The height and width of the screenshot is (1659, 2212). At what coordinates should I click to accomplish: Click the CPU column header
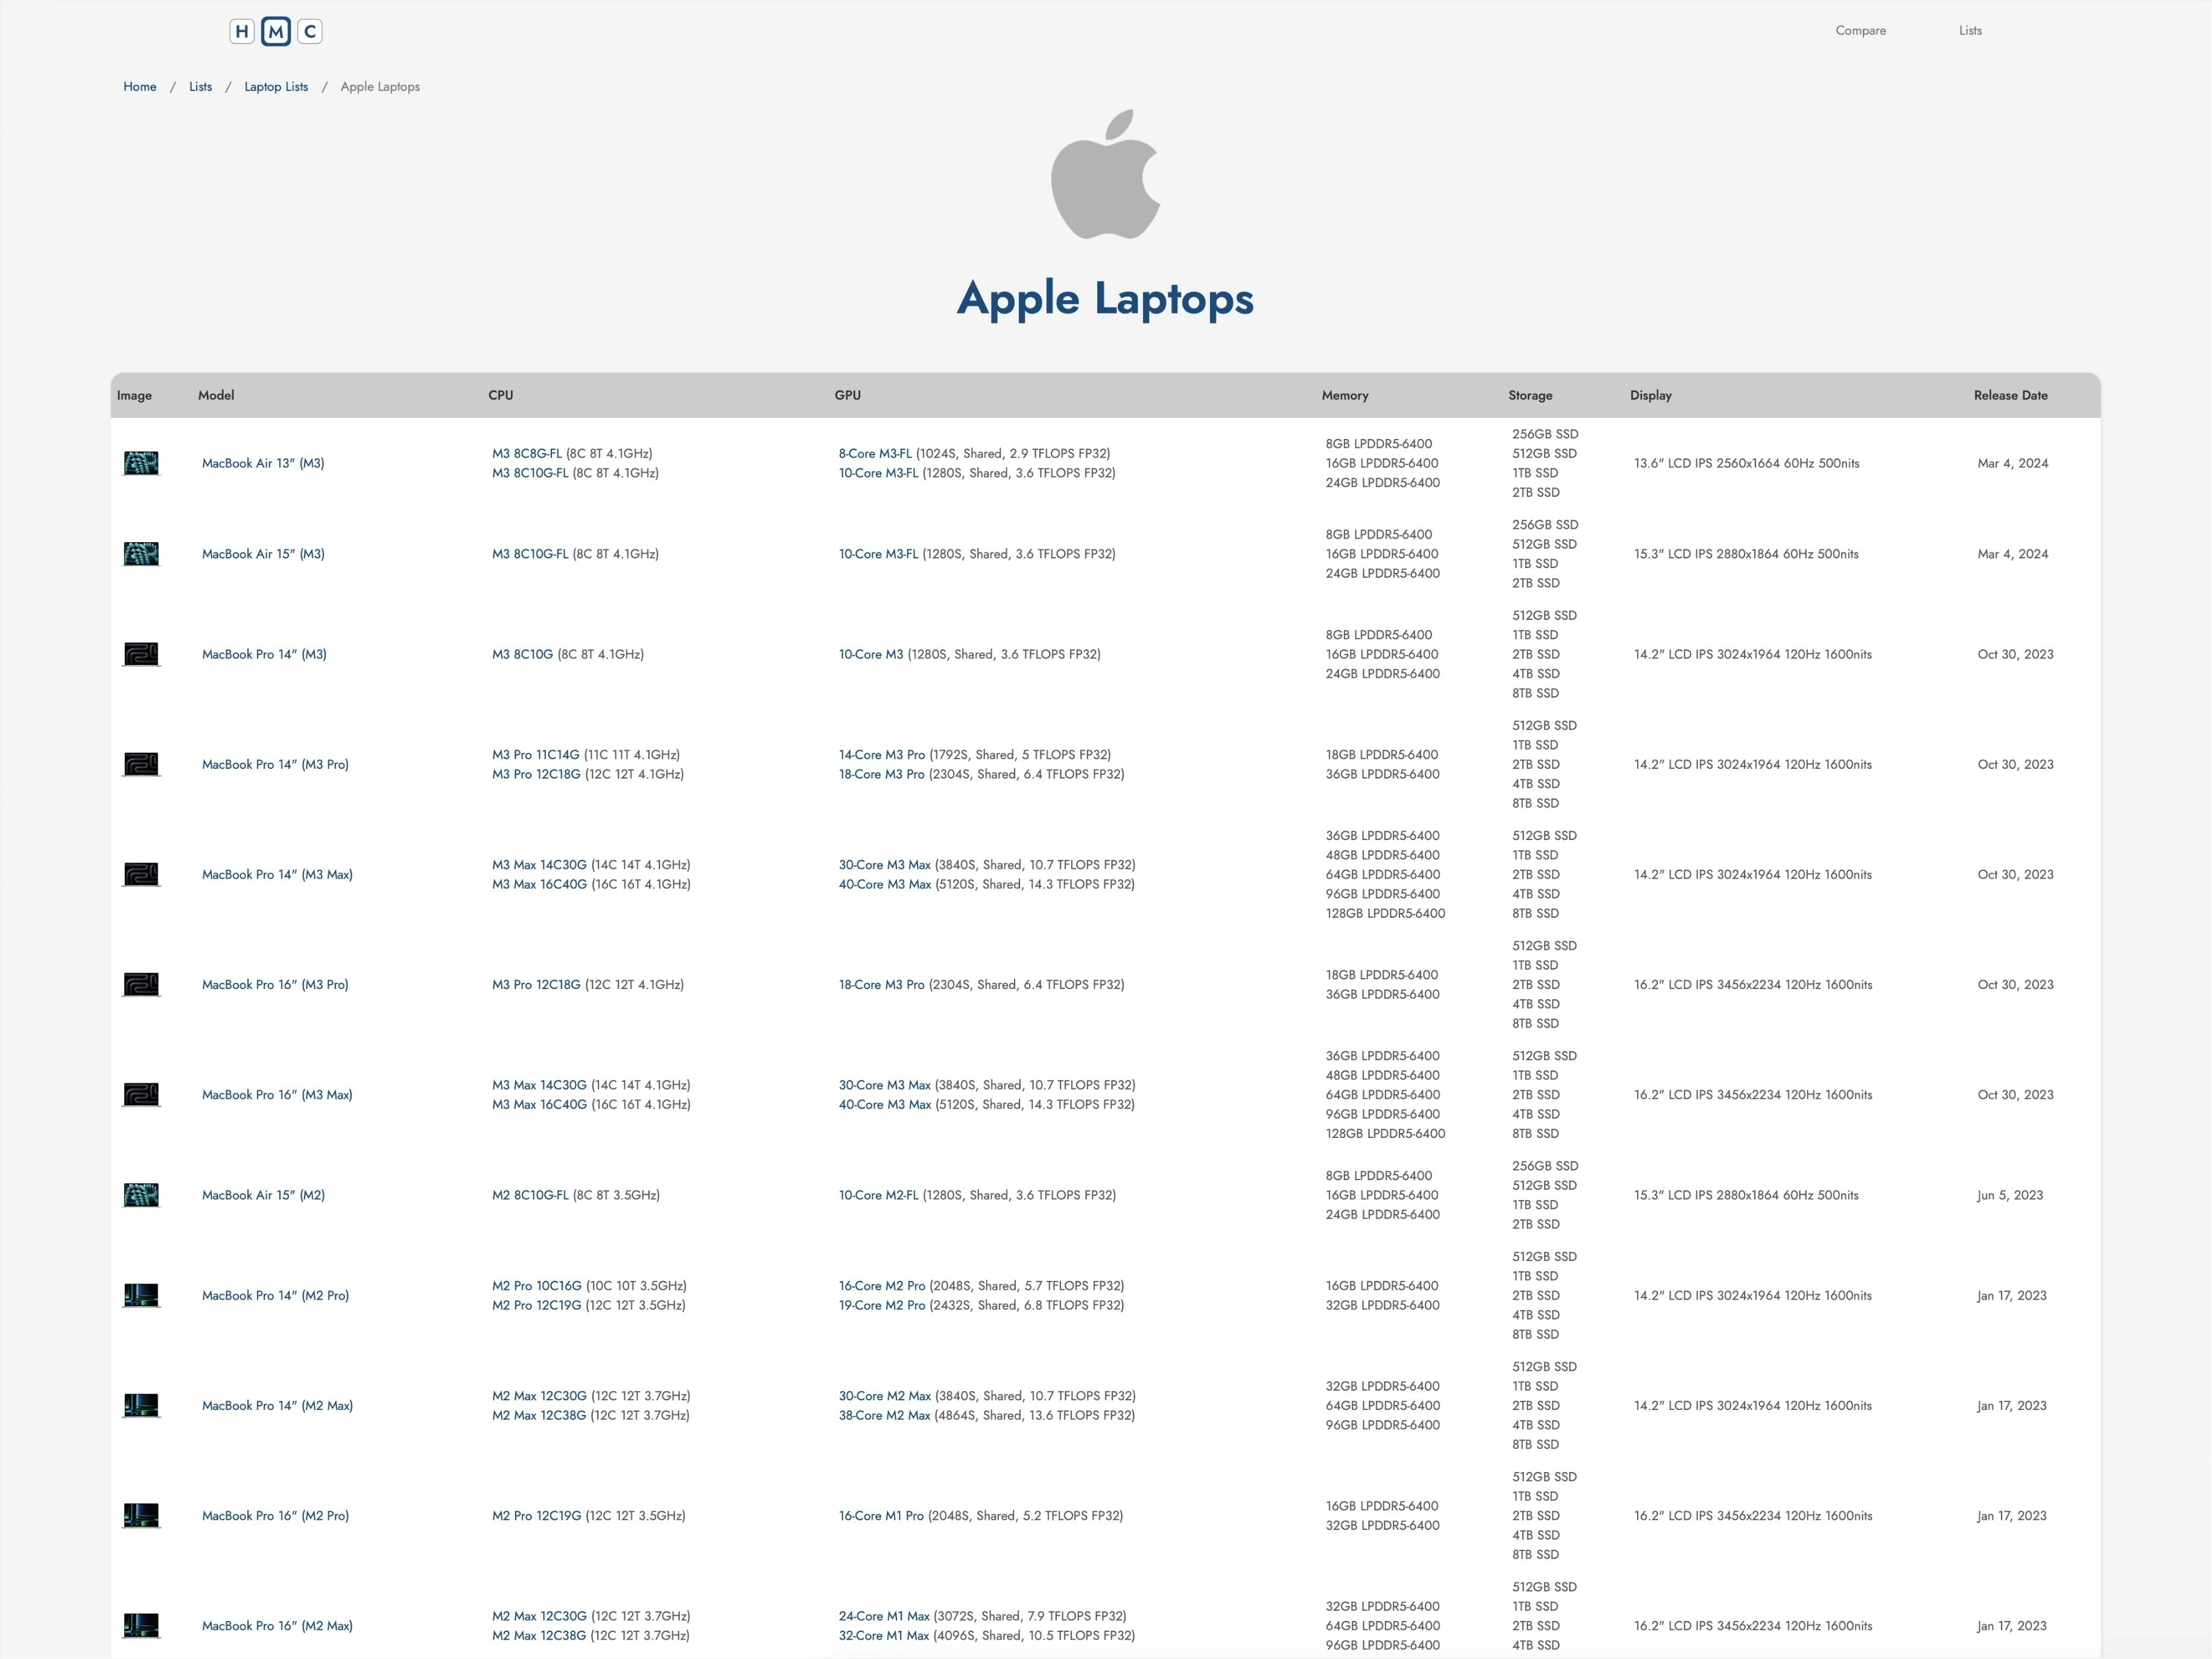[x=501, y=395]
